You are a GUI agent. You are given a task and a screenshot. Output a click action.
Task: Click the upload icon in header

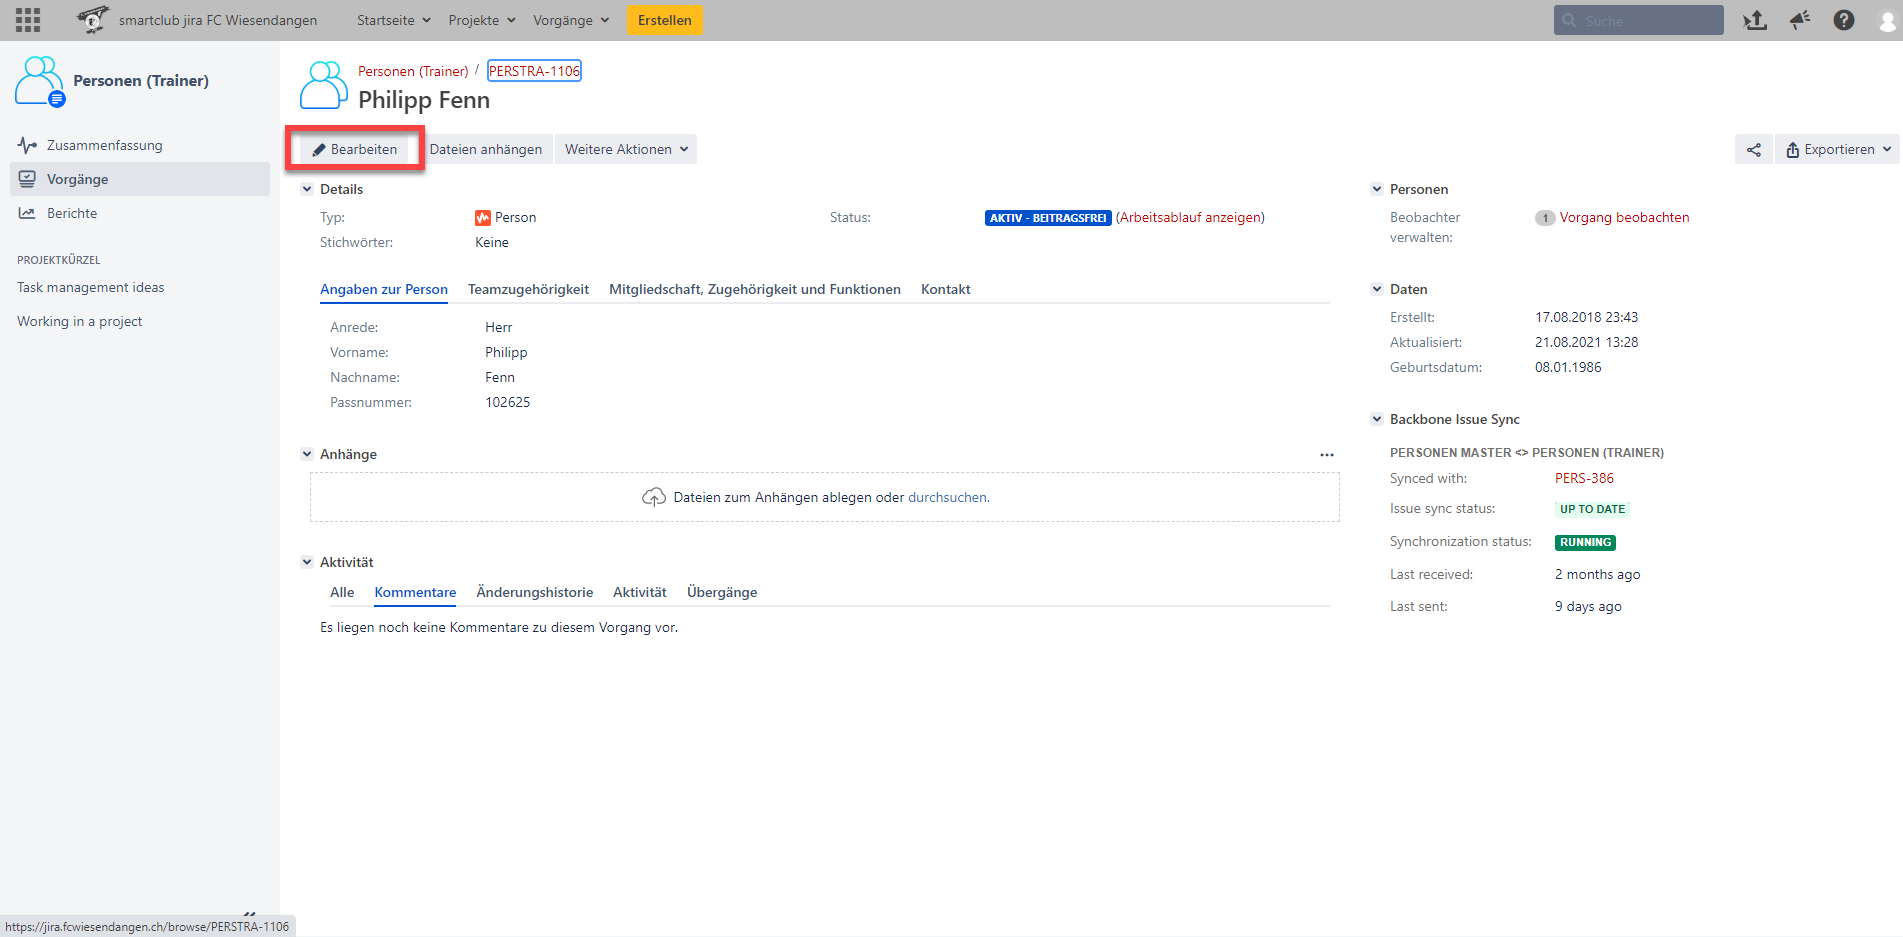pyautogui.click(x=1755, y=20)
